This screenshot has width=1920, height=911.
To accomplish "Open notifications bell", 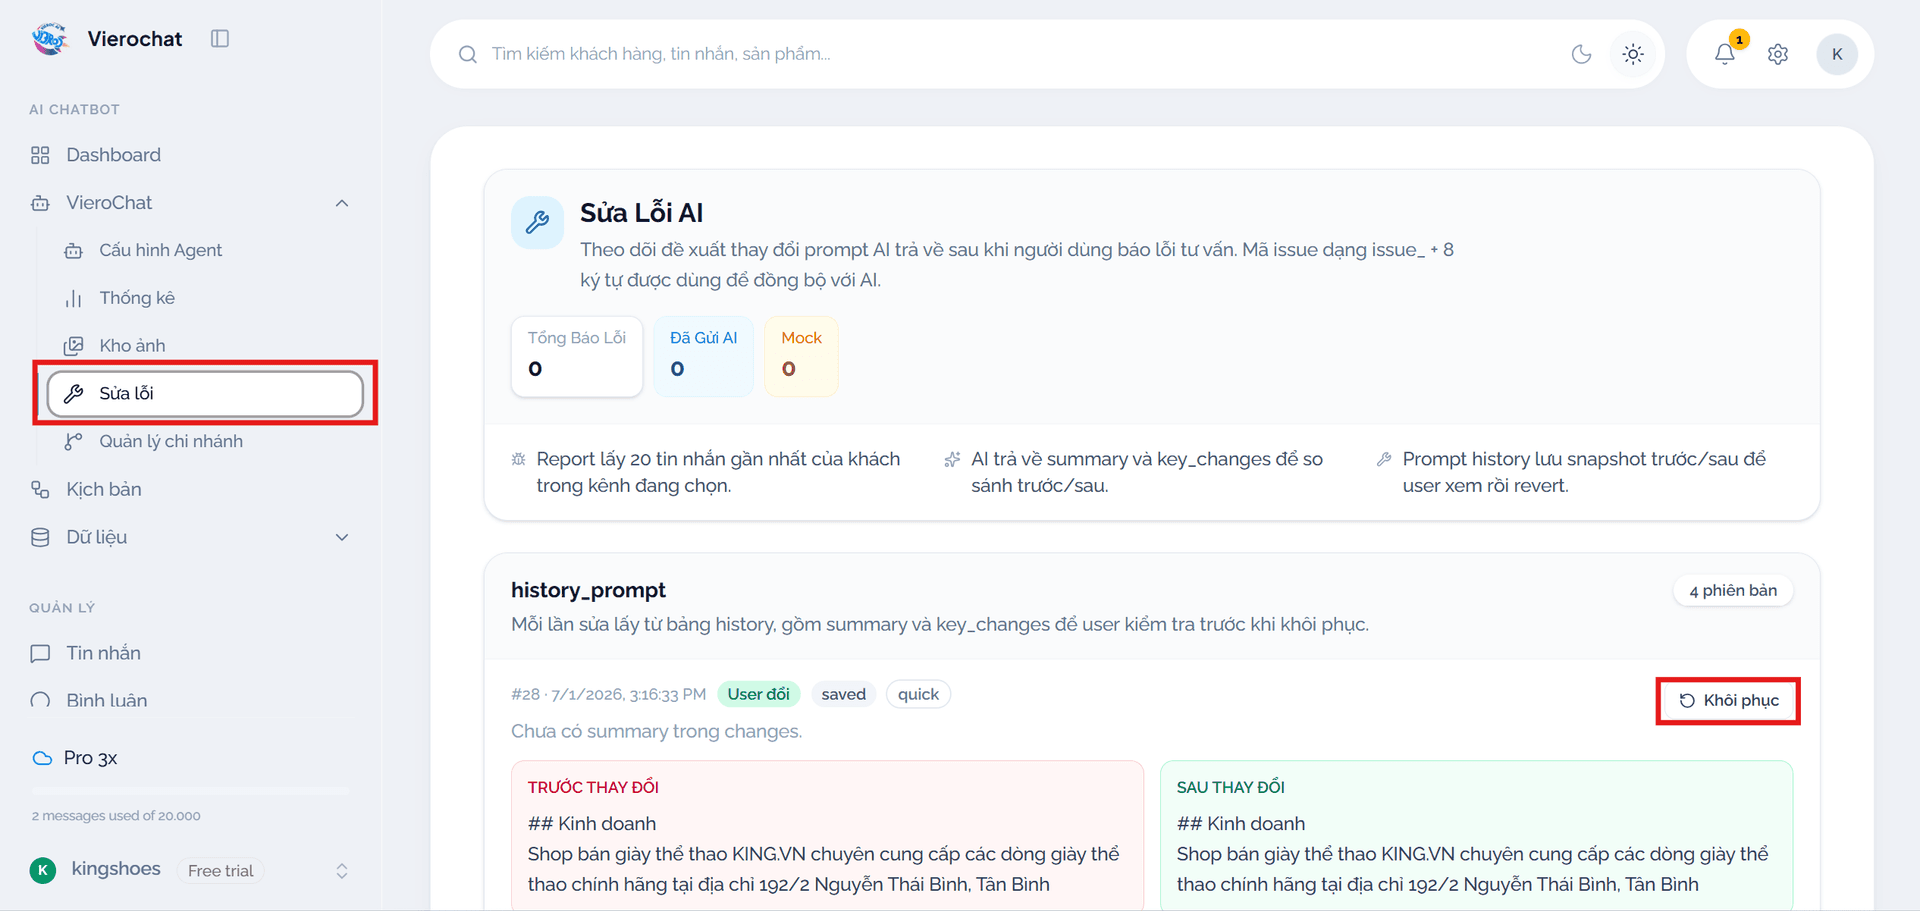I will [1725, 54].
